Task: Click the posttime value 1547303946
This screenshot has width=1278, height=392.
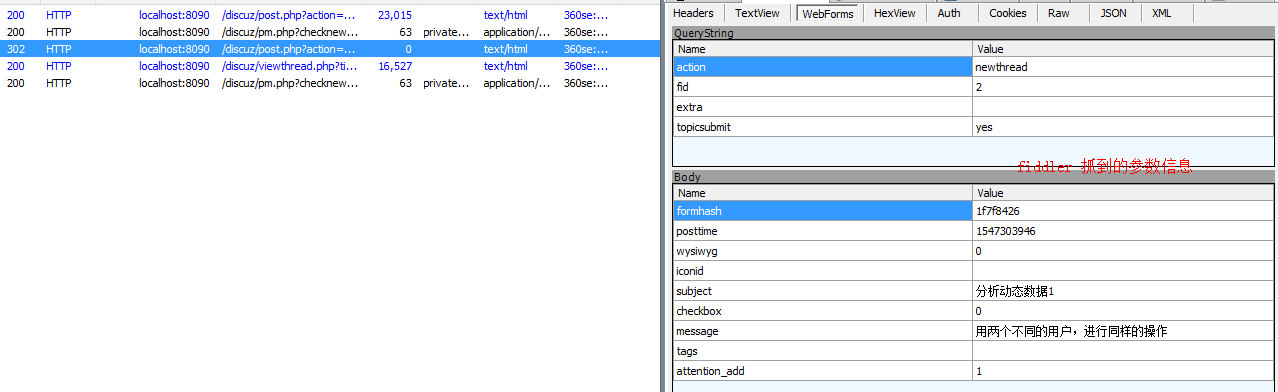Action: pos(1124,231)
